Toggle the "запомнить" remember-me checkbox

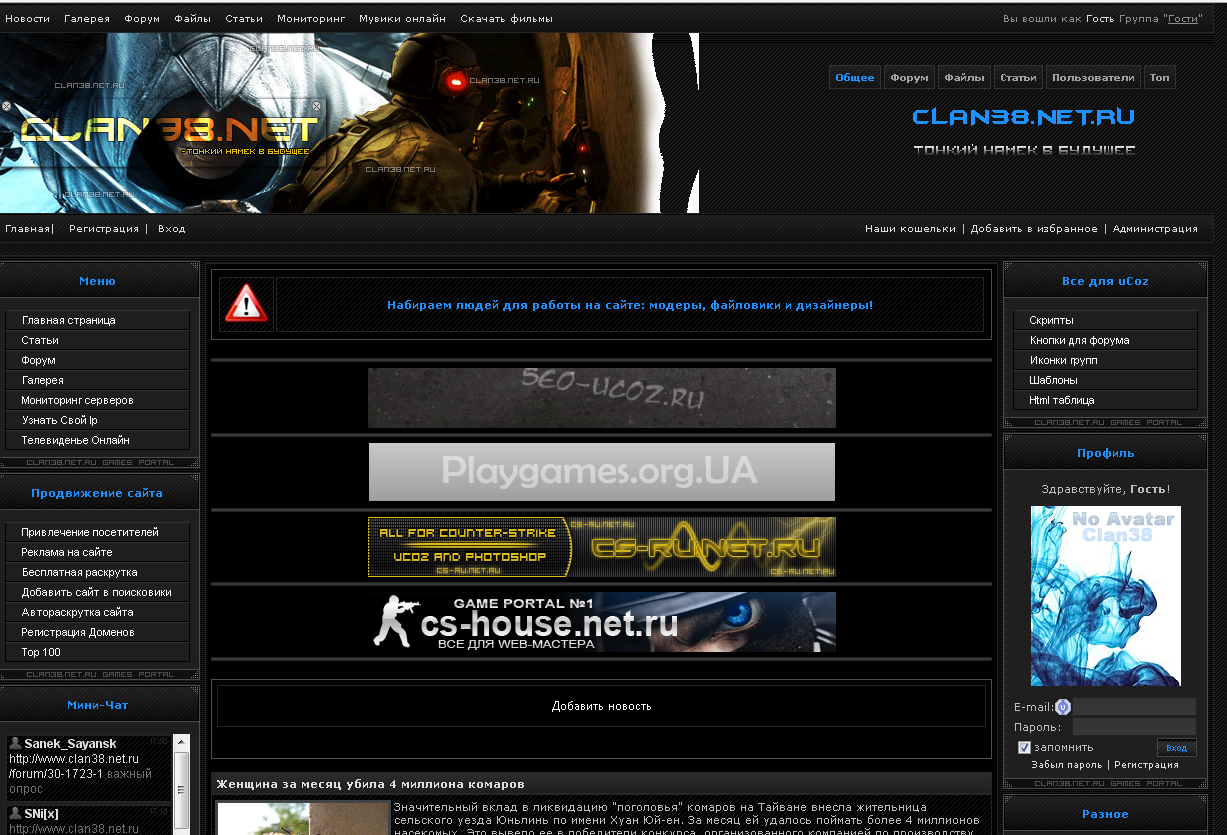[1024, 747]
